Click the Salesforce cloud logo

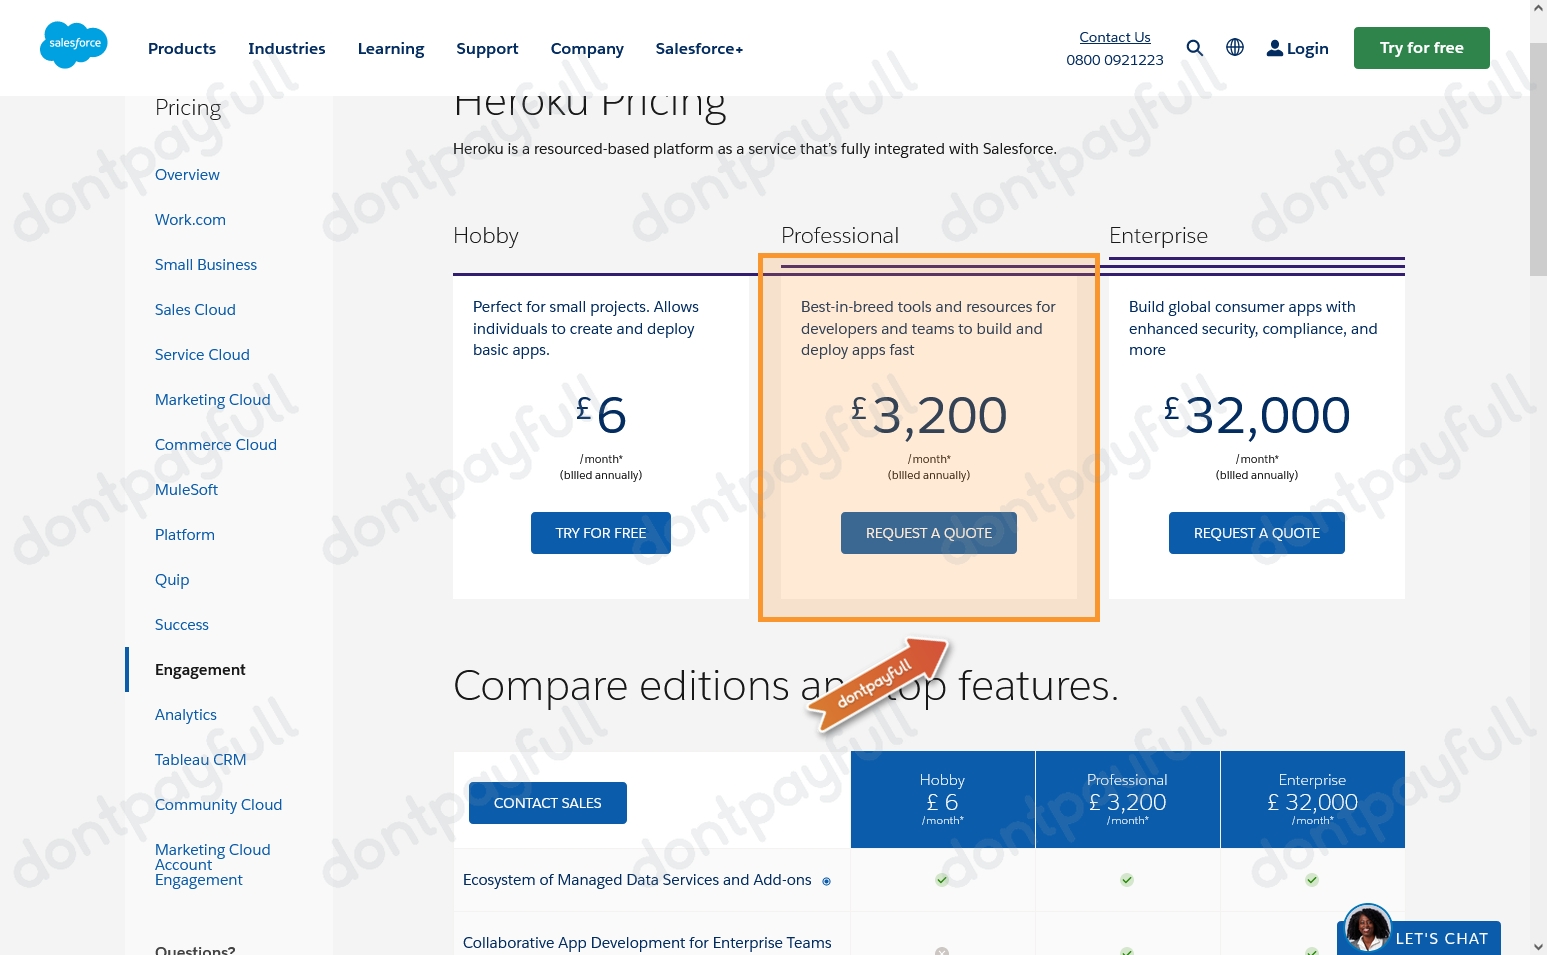point(74,45)
